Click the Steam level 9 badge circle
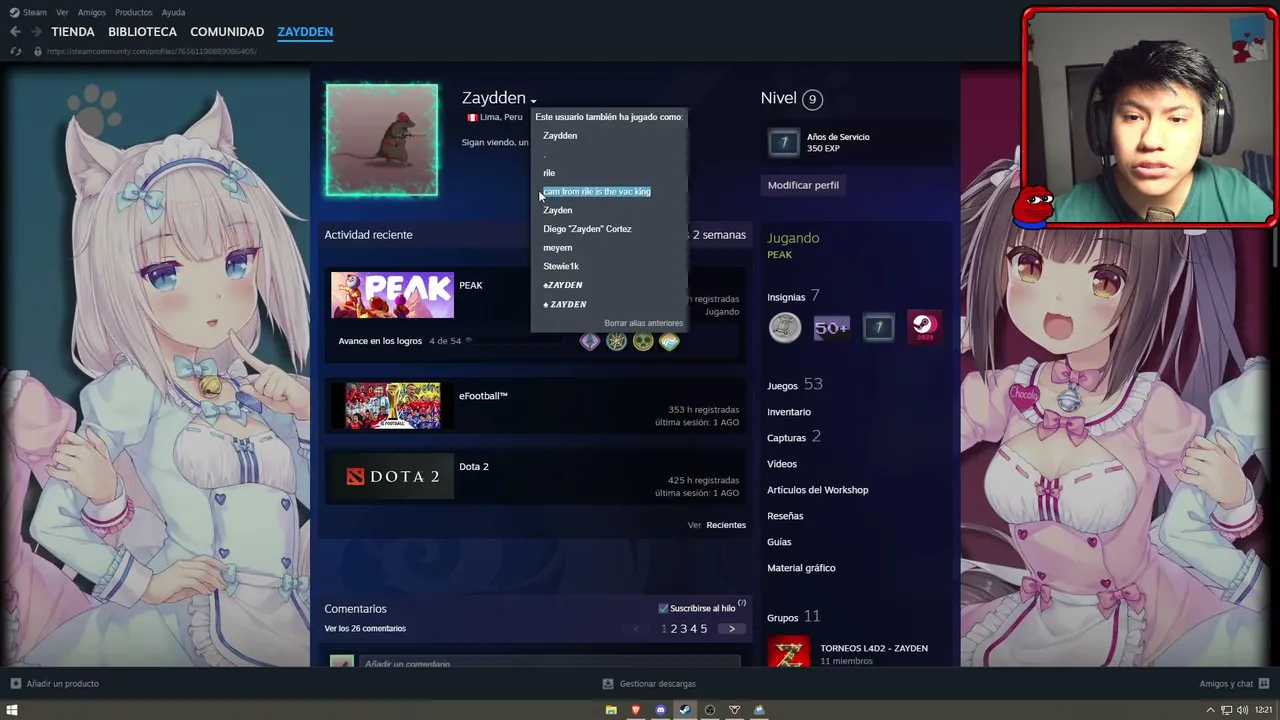 point(812,99)
